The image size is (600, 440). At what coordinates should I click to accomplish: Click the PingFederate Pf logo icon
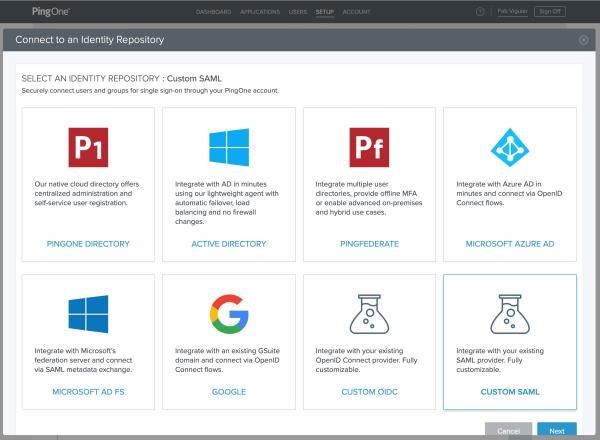point(369,147)
